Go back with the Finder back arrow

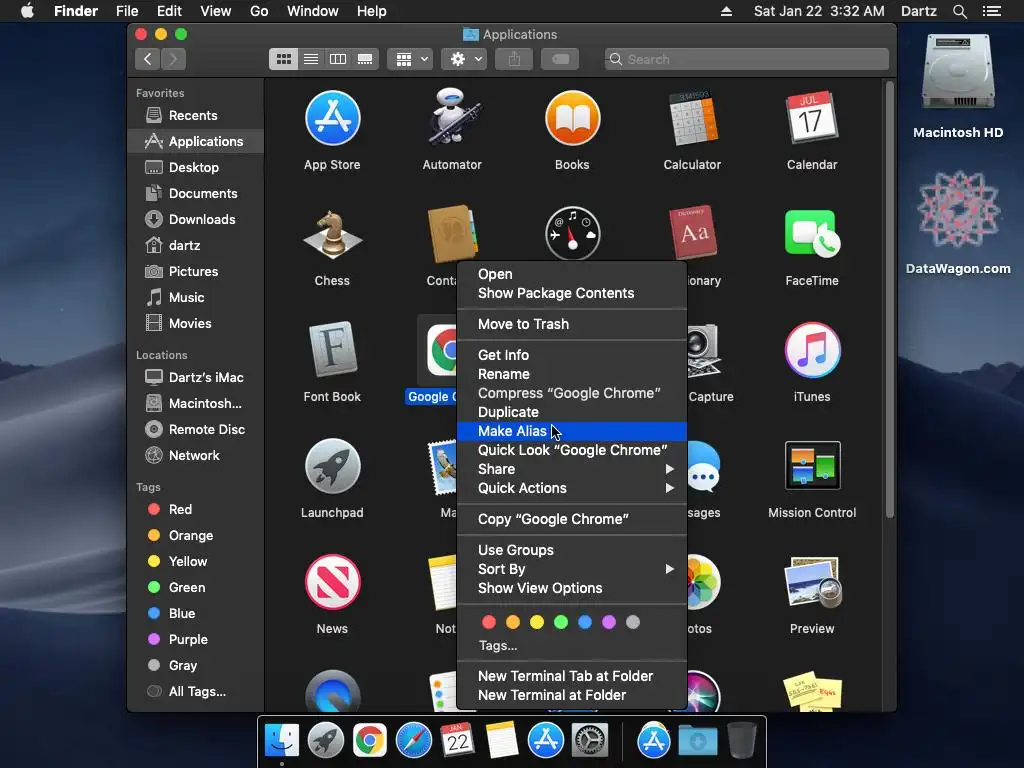tap(148, 59)
